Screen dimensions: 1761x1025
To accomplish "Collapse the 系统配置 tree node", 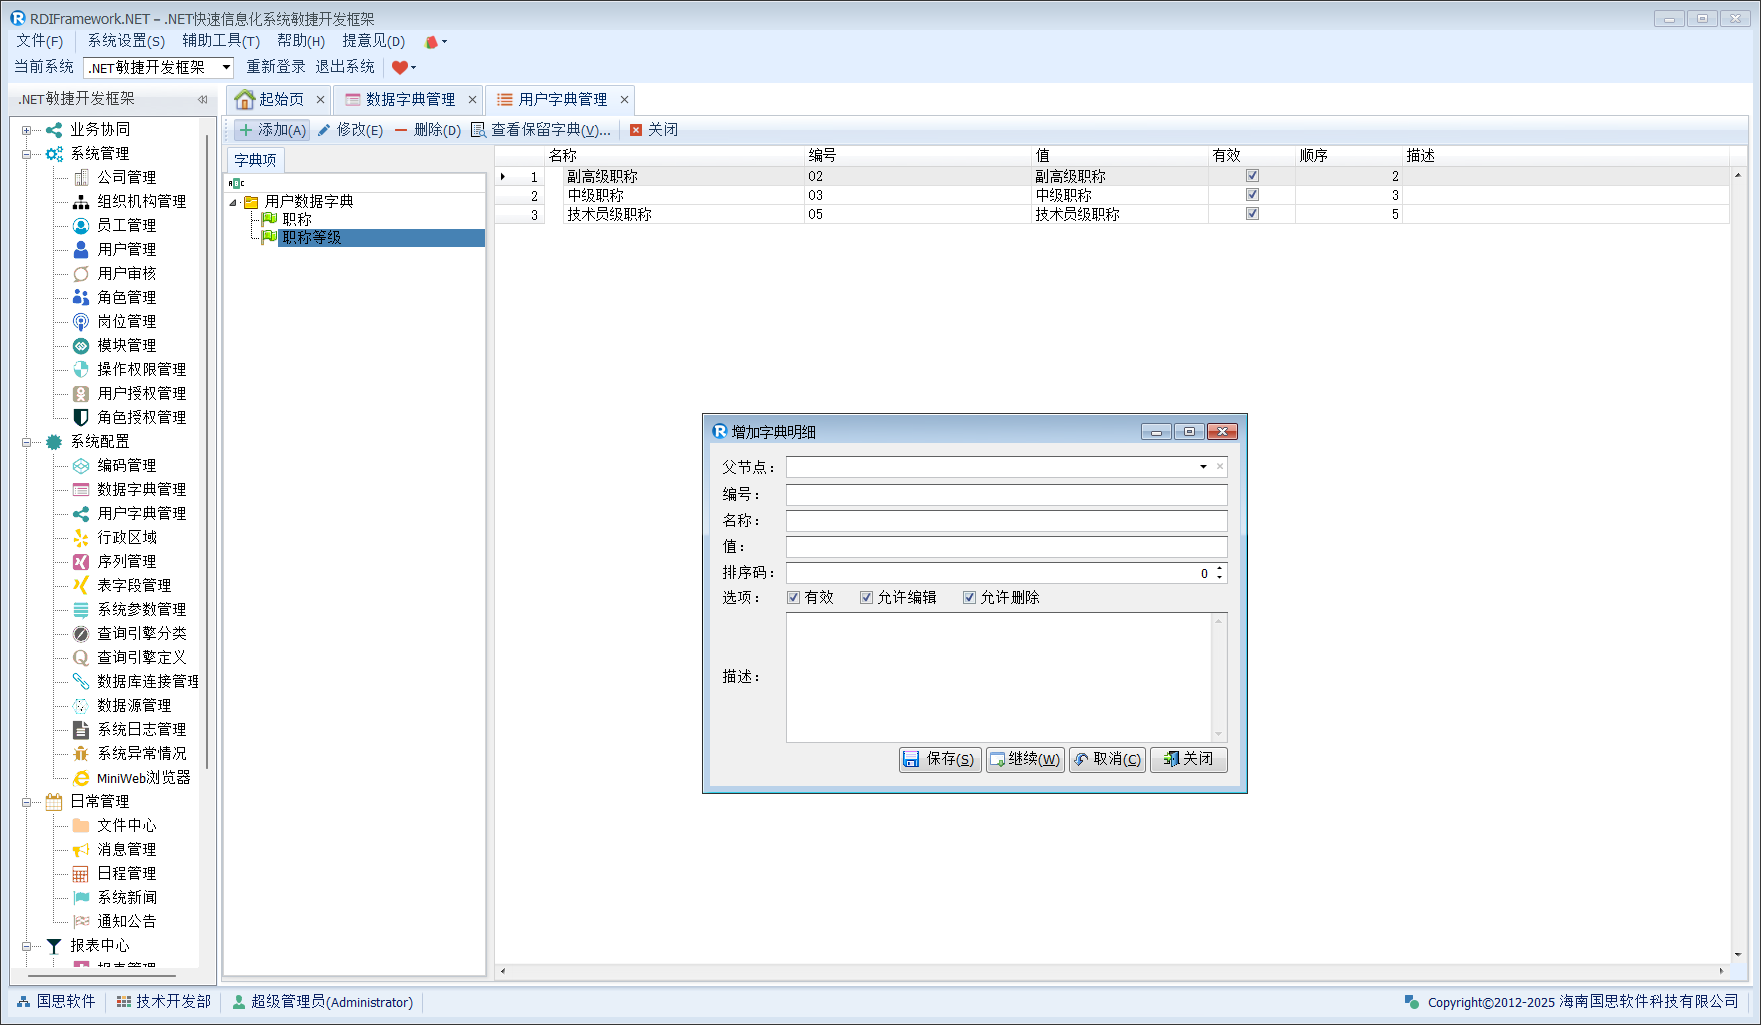I will tap(27, 442).
